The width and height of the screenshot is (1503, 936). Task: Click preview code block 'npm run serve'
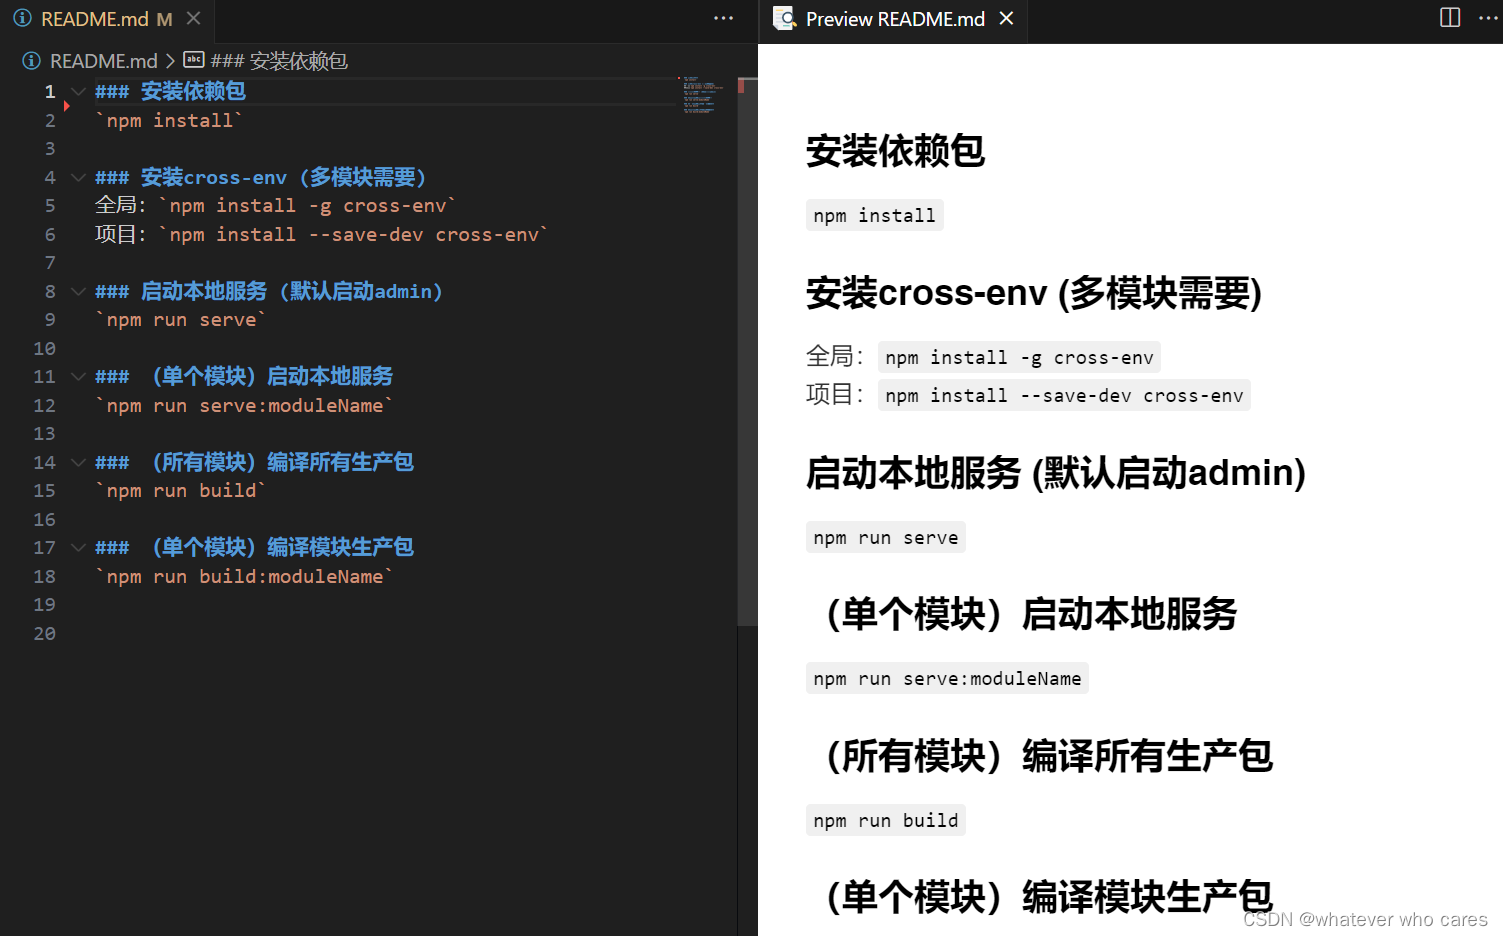point(886,538)
